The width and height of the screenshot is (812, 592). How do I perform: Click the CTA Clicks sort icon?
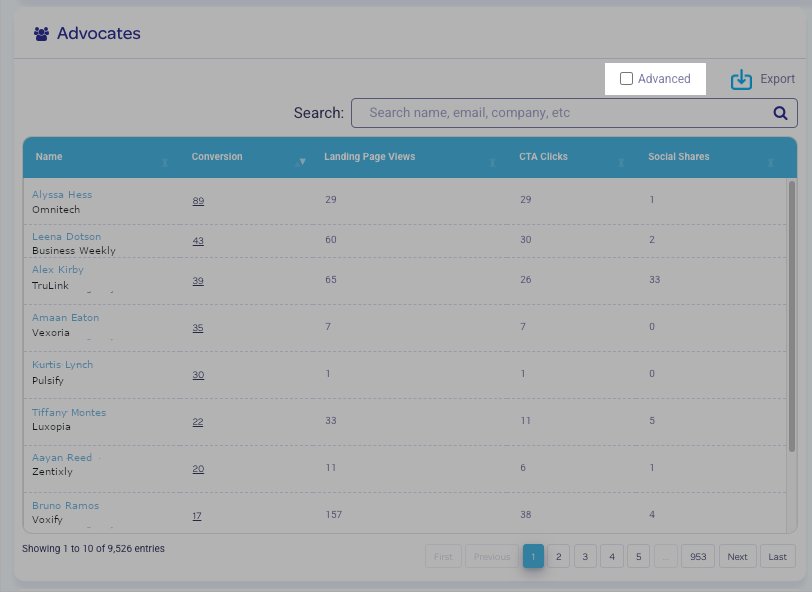tap(621, 162)
